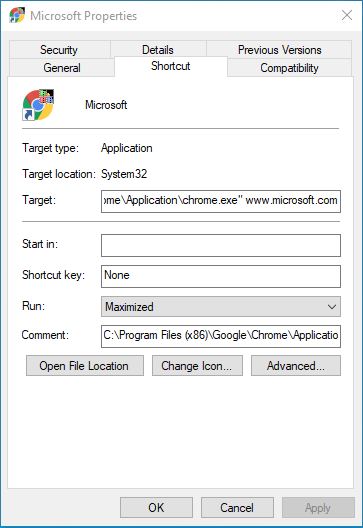Click the Target input field
The height and width of the screenshot is (528, 363).
221,201
